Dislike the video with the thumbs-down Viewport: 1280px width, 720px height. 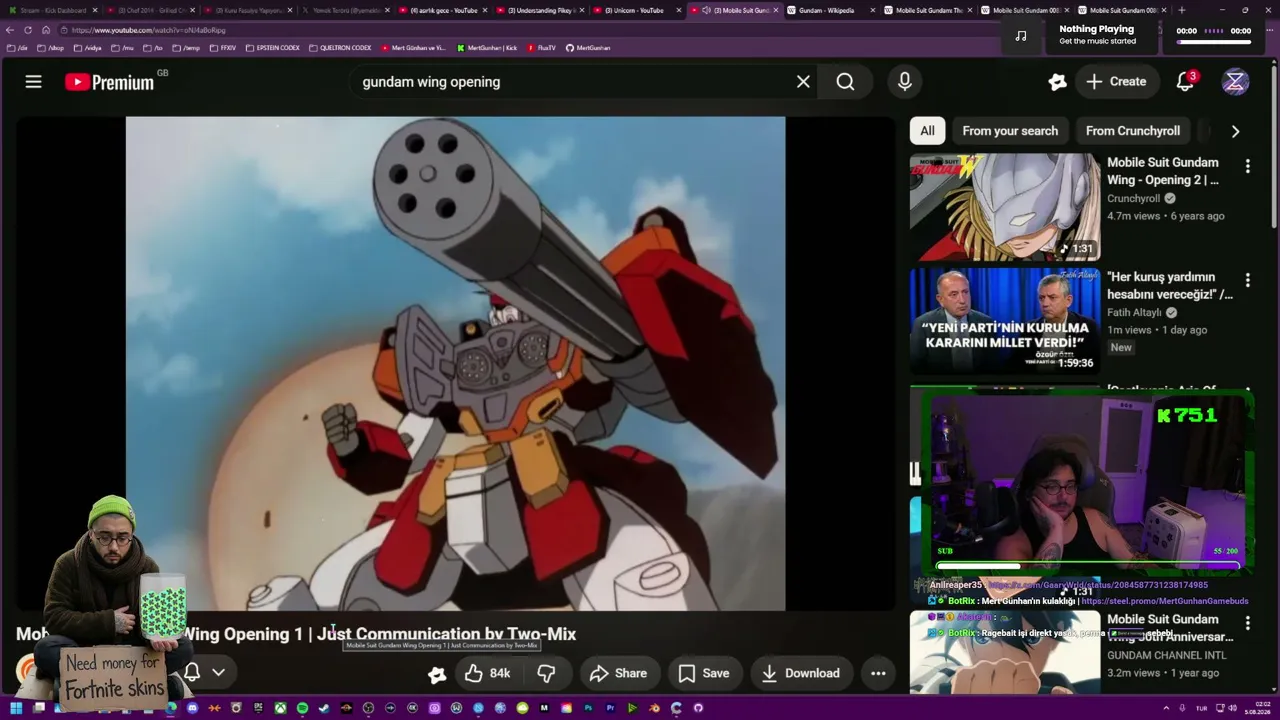(x=546, y=673)
